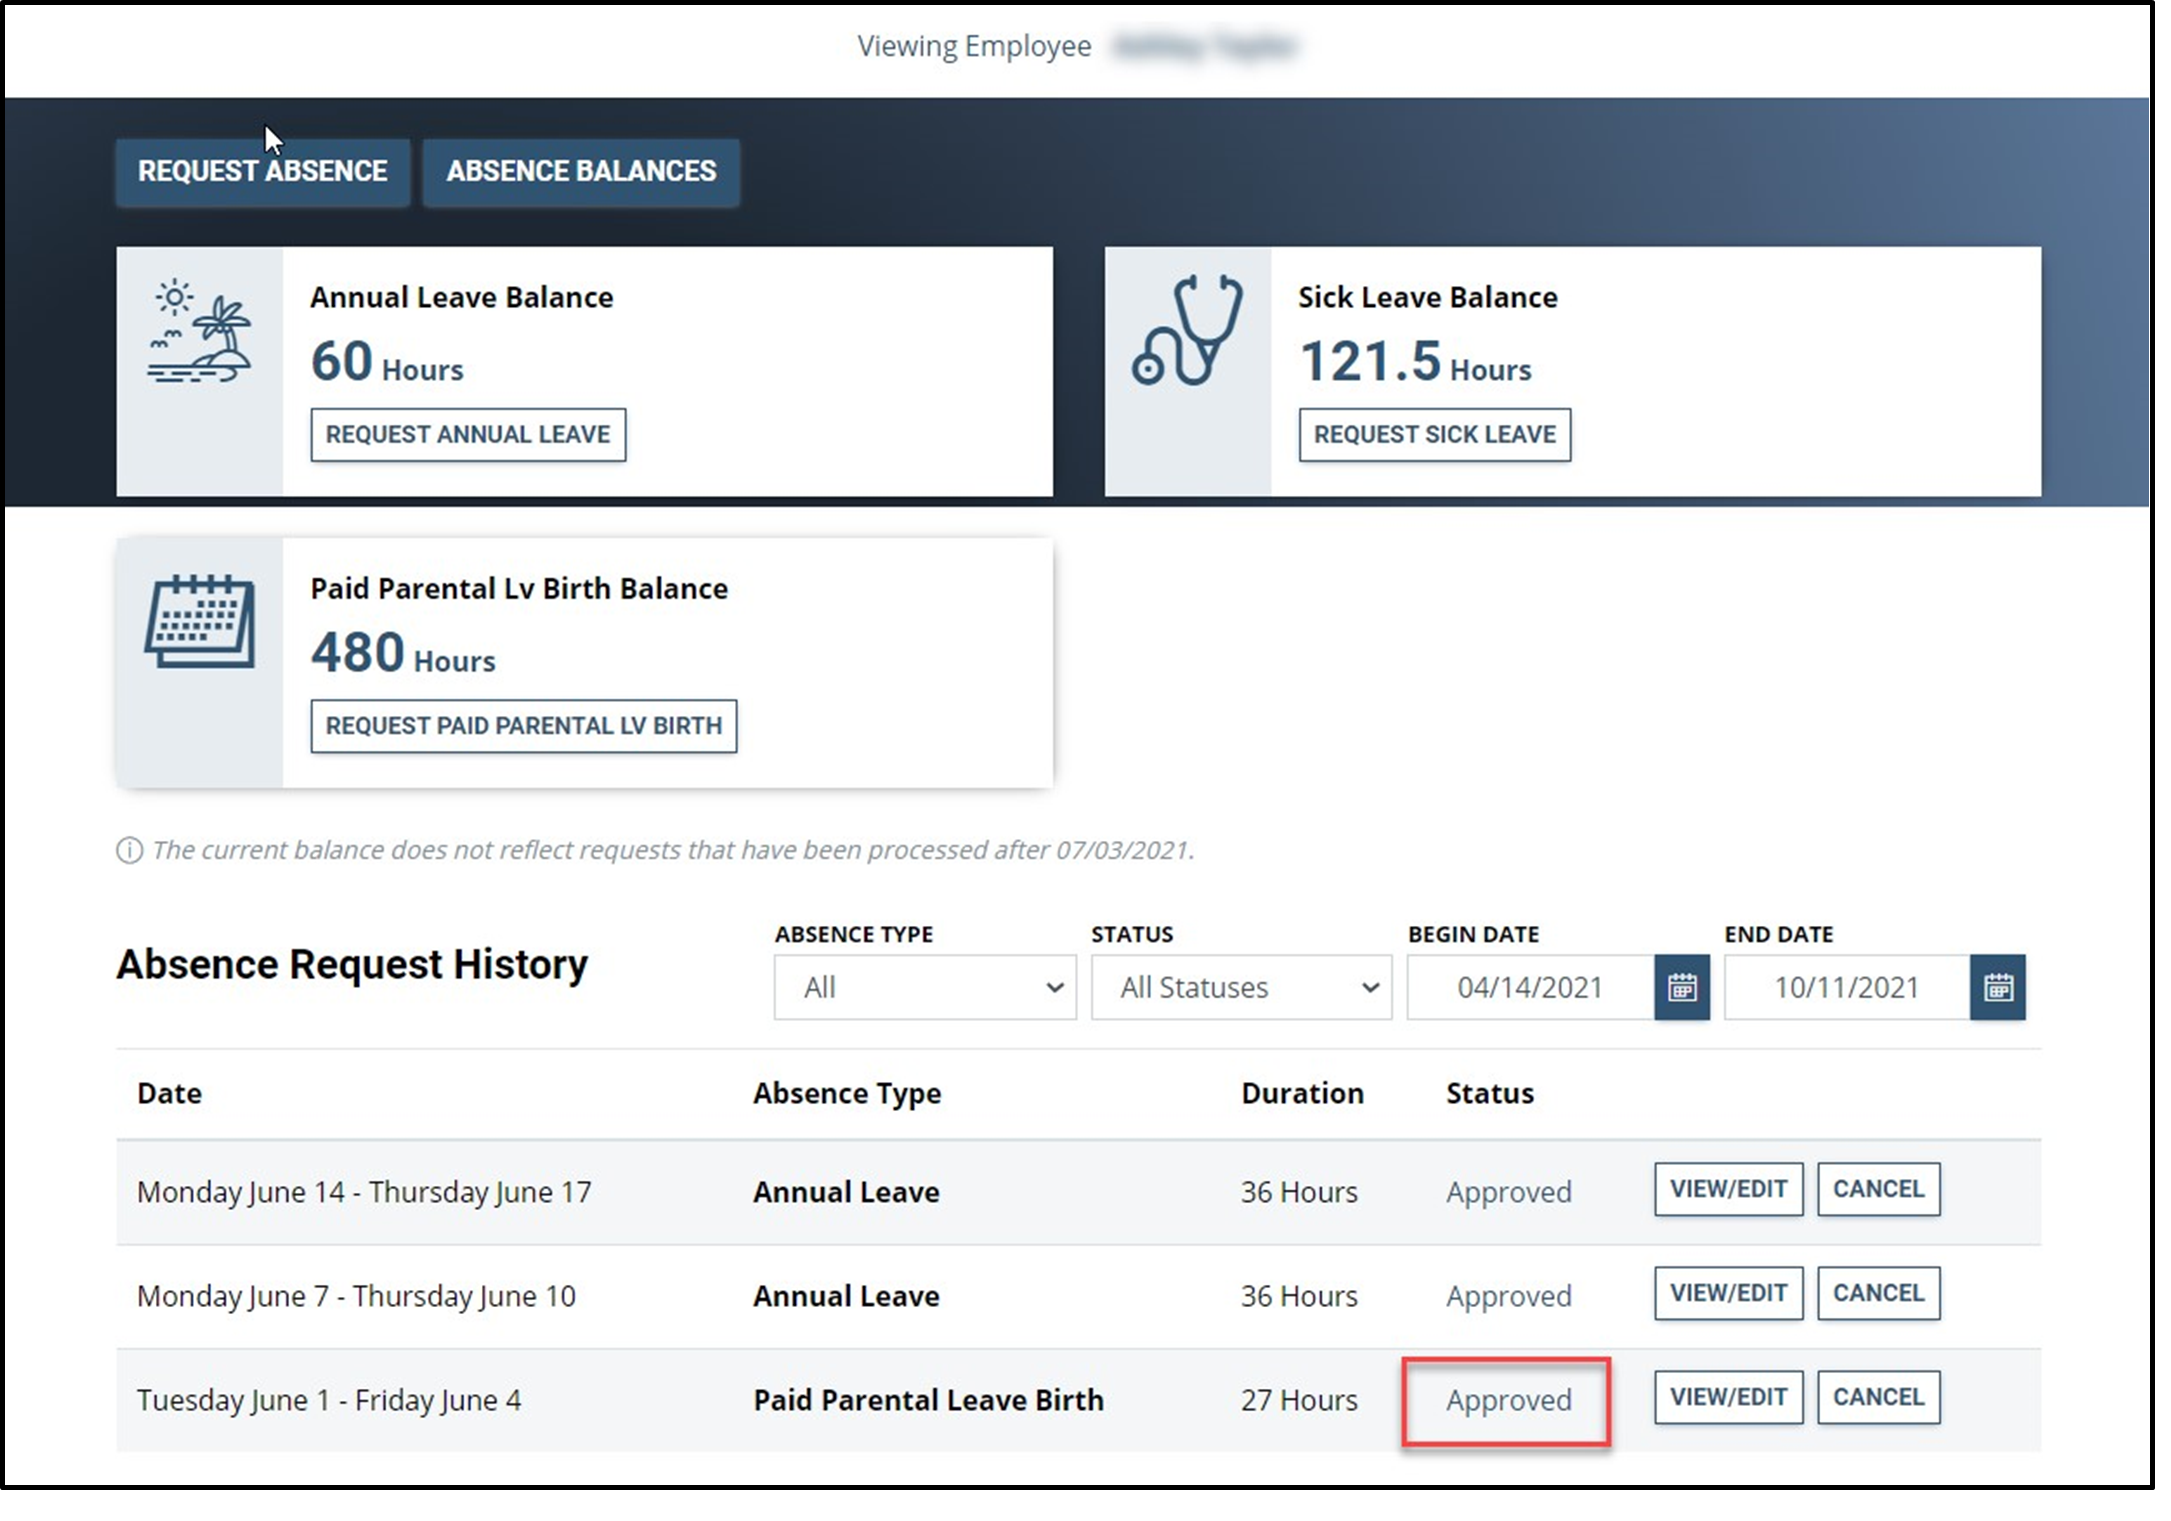Switch to Absence Balances tab

581,172
